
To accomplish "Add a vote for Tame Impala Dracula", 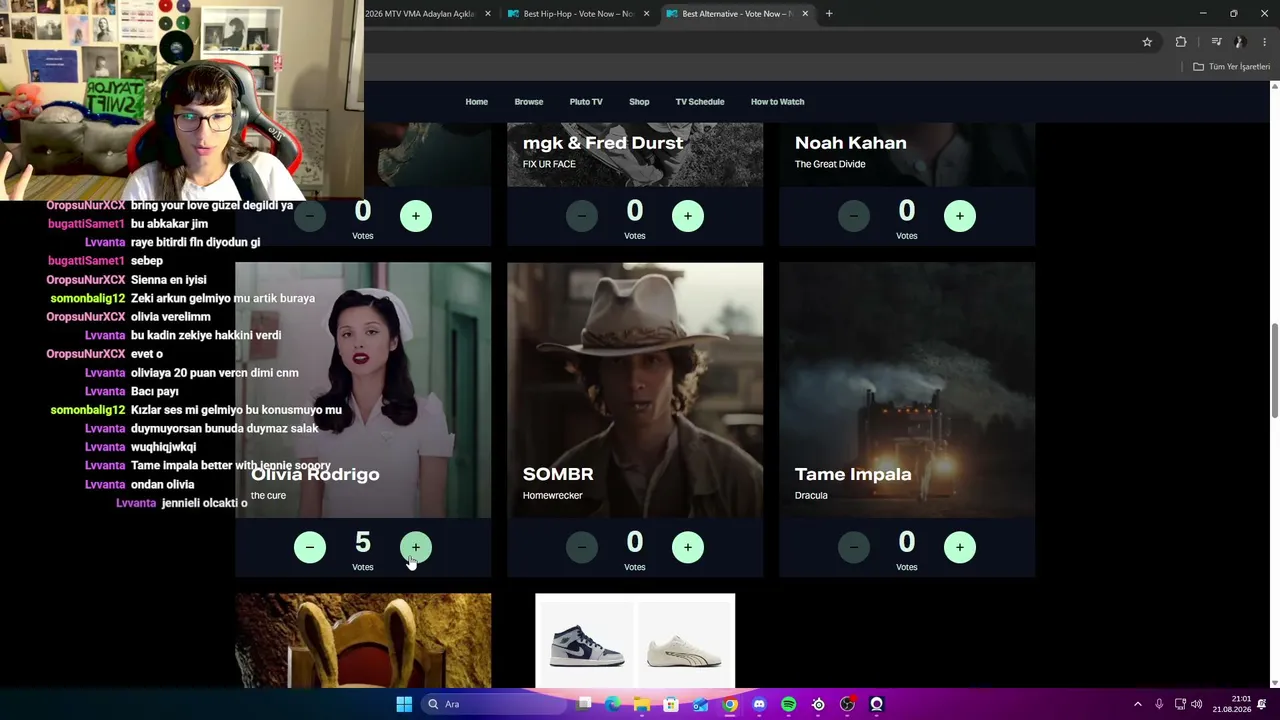I will pyautogui.click(x=960, y=547).
